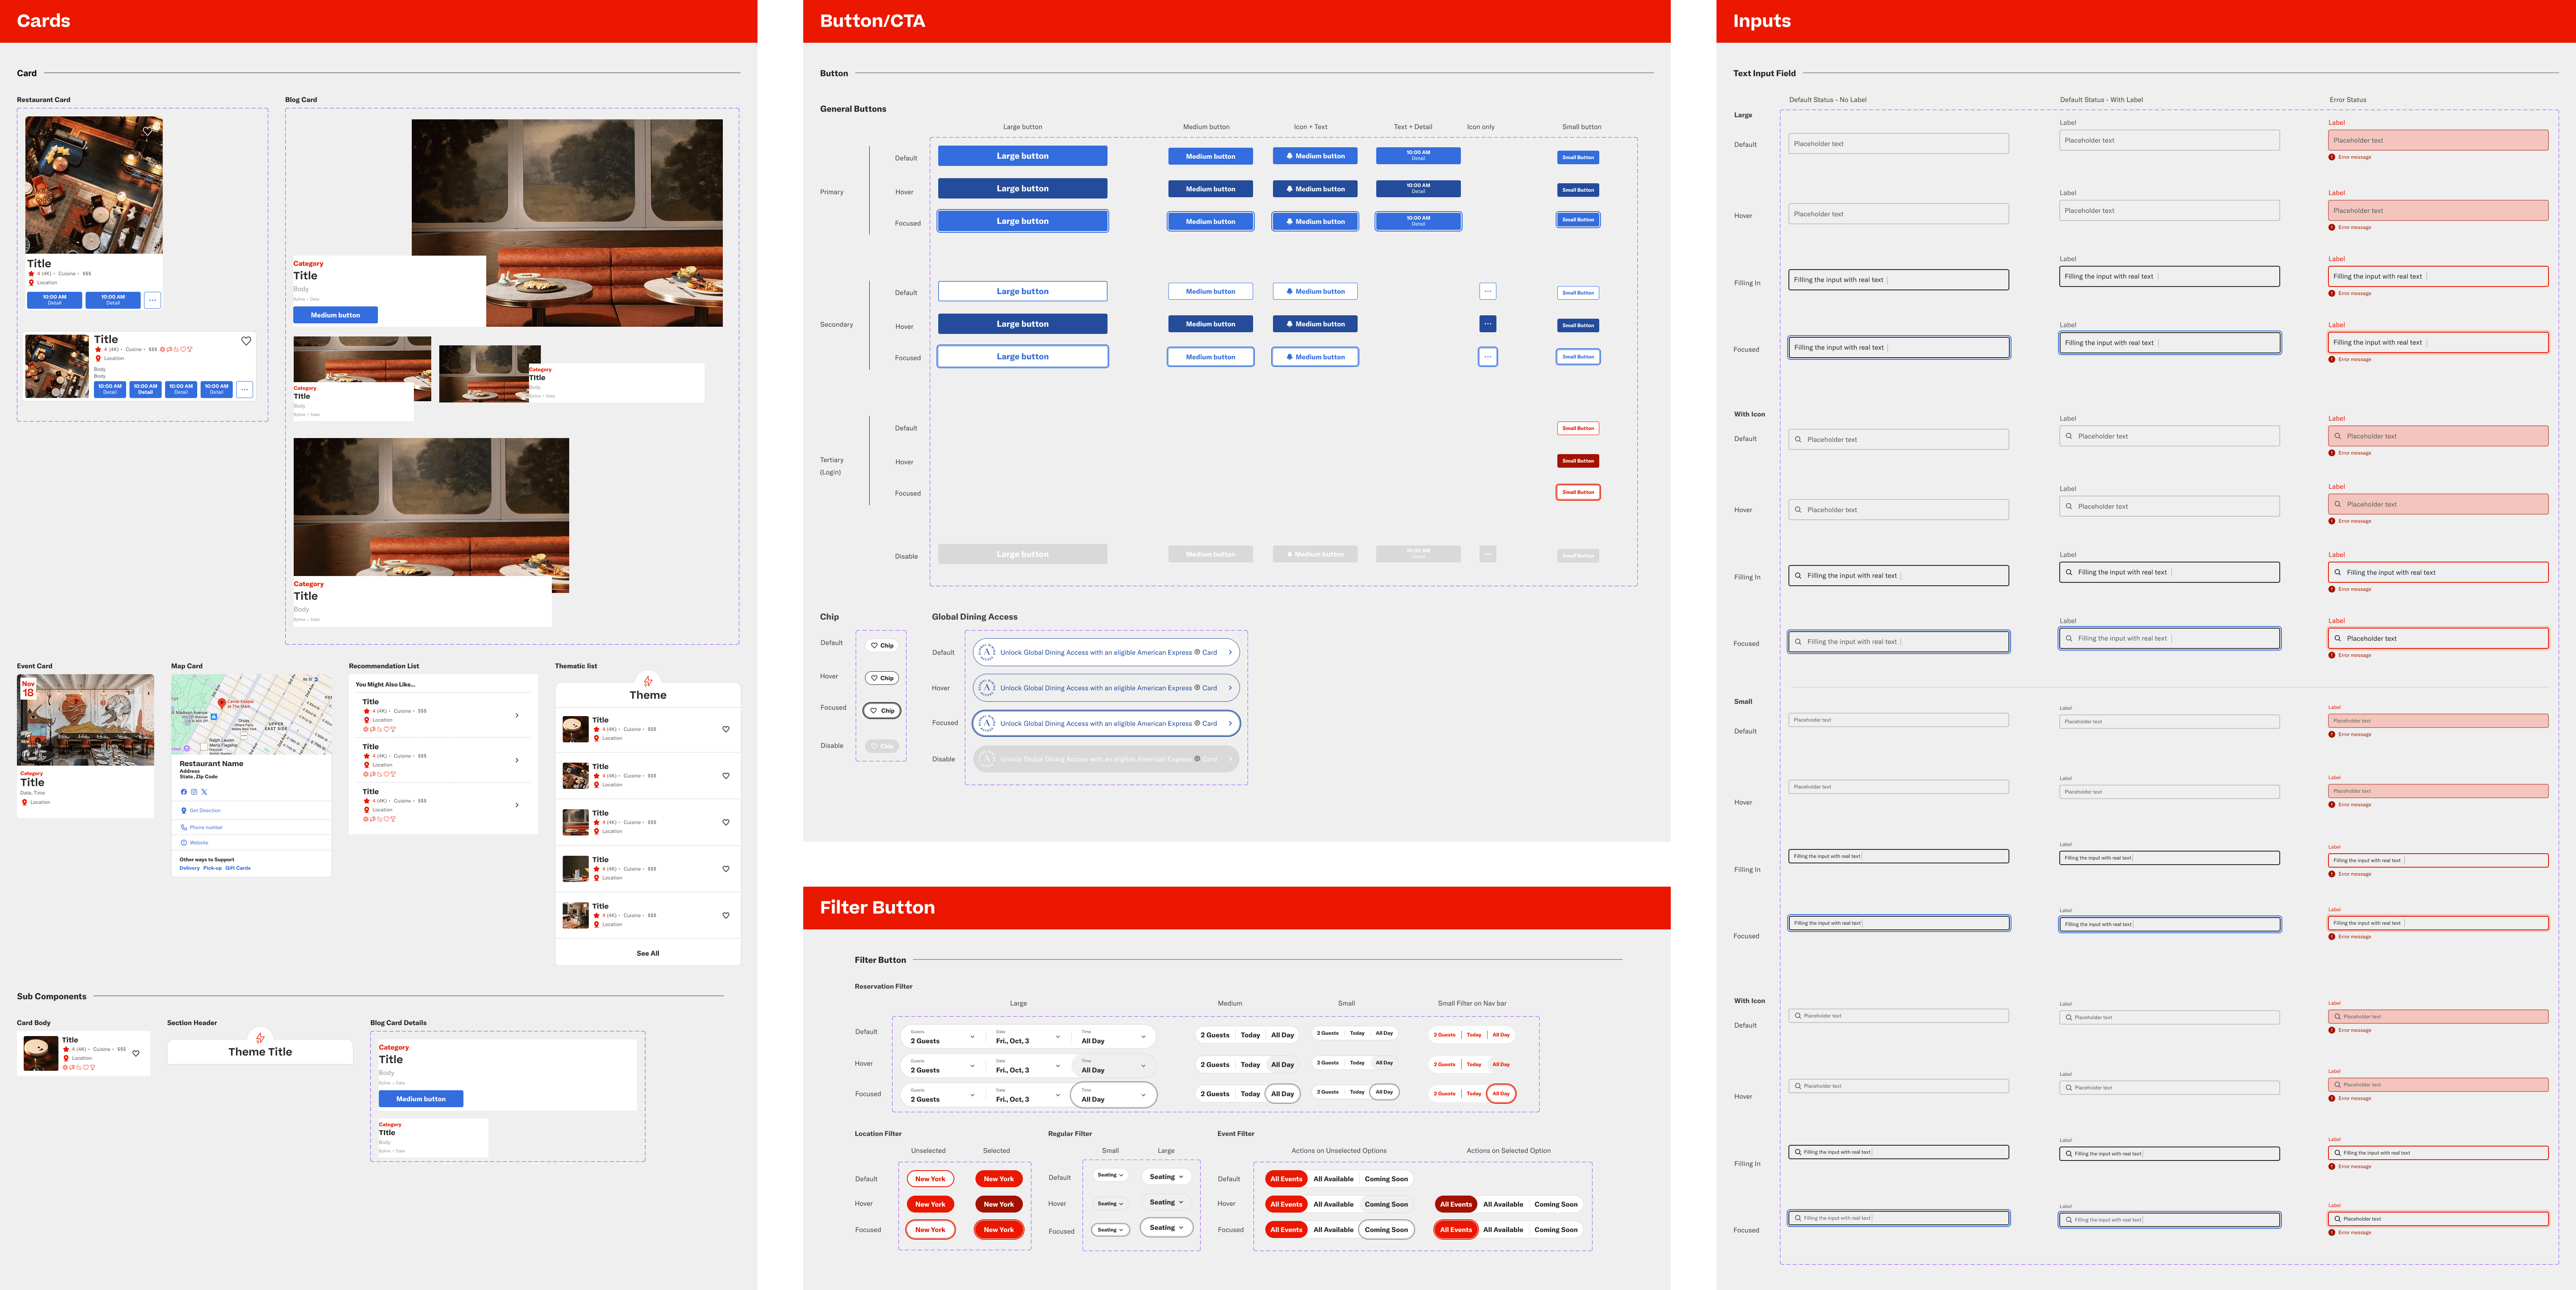The height and width of the screenshot is (1290, 2576).
Task: Select the Default unselected New York location filter
Action: (930, 1179)
